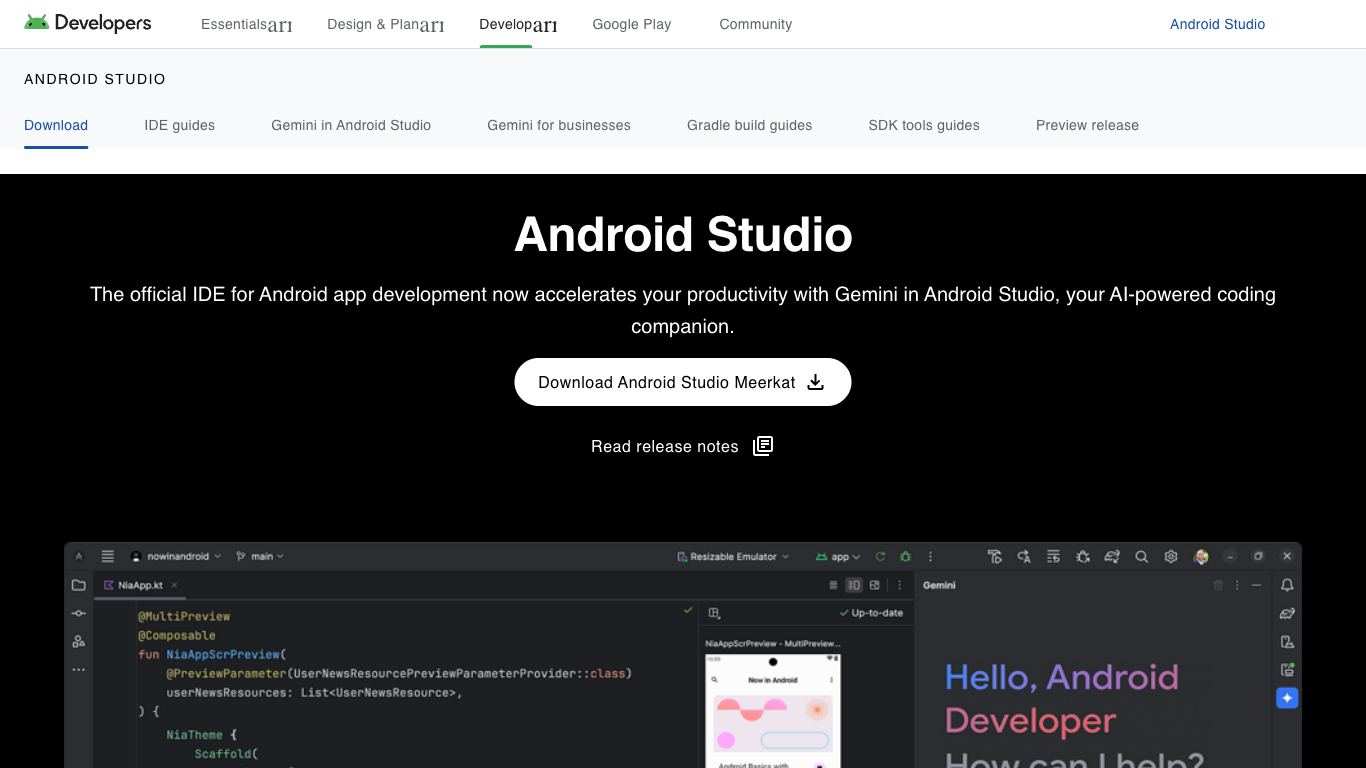Expand the nowinandroid project dropdown
Screen dimensions: 1366x768
[178, 557]
